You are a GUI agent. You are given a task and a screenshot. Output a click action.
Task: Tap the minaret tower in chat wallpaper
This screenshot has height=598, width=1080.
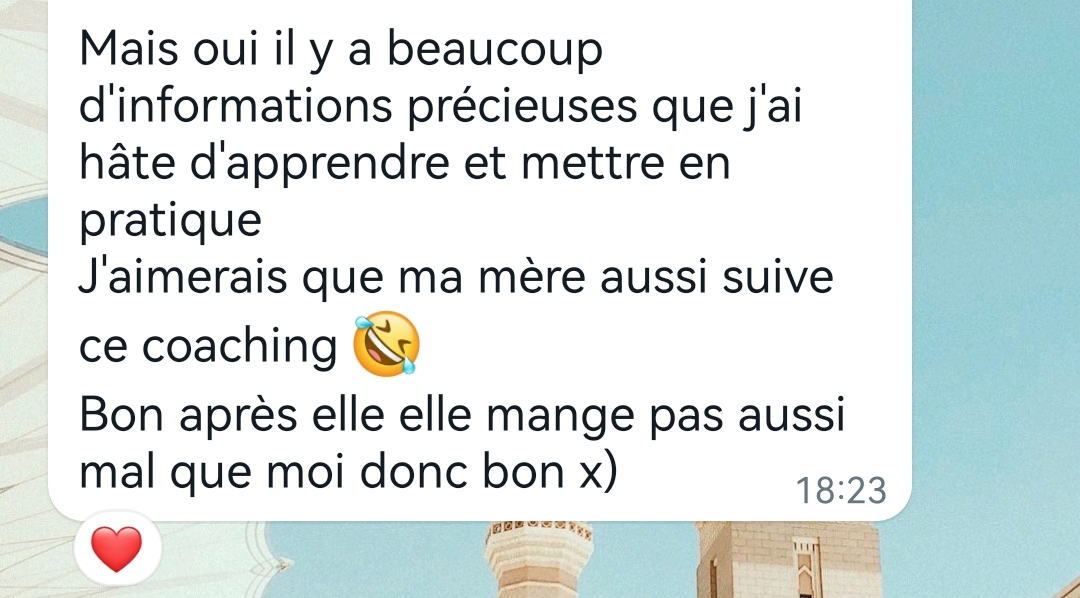pos(539,559)
